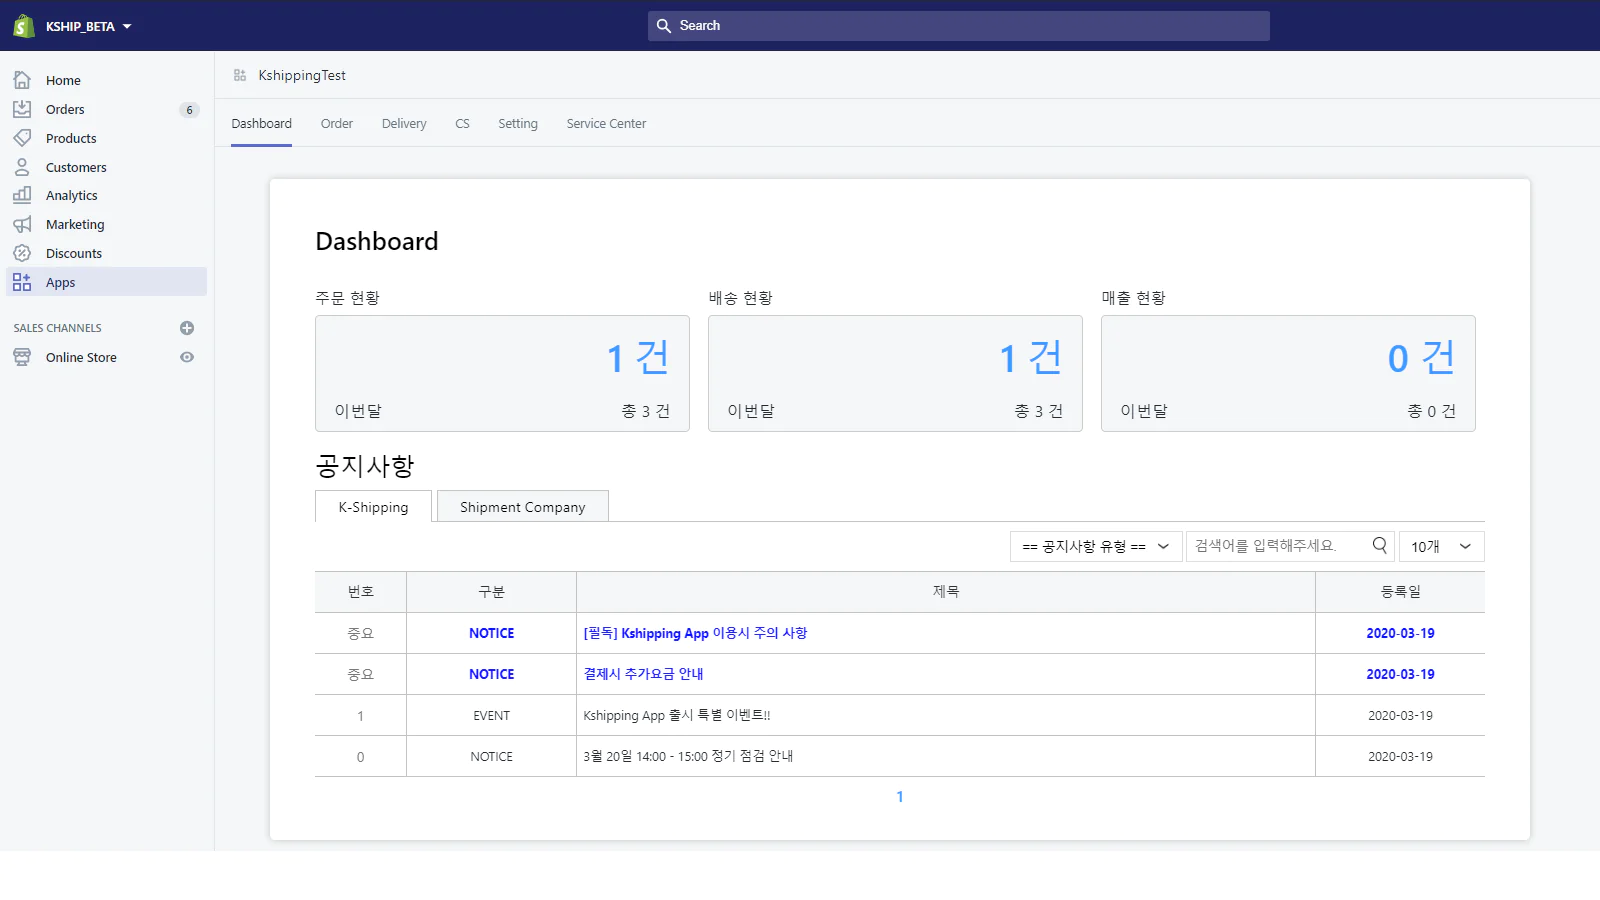
Task: Click the Products tag icon
Action: [22, 138]
